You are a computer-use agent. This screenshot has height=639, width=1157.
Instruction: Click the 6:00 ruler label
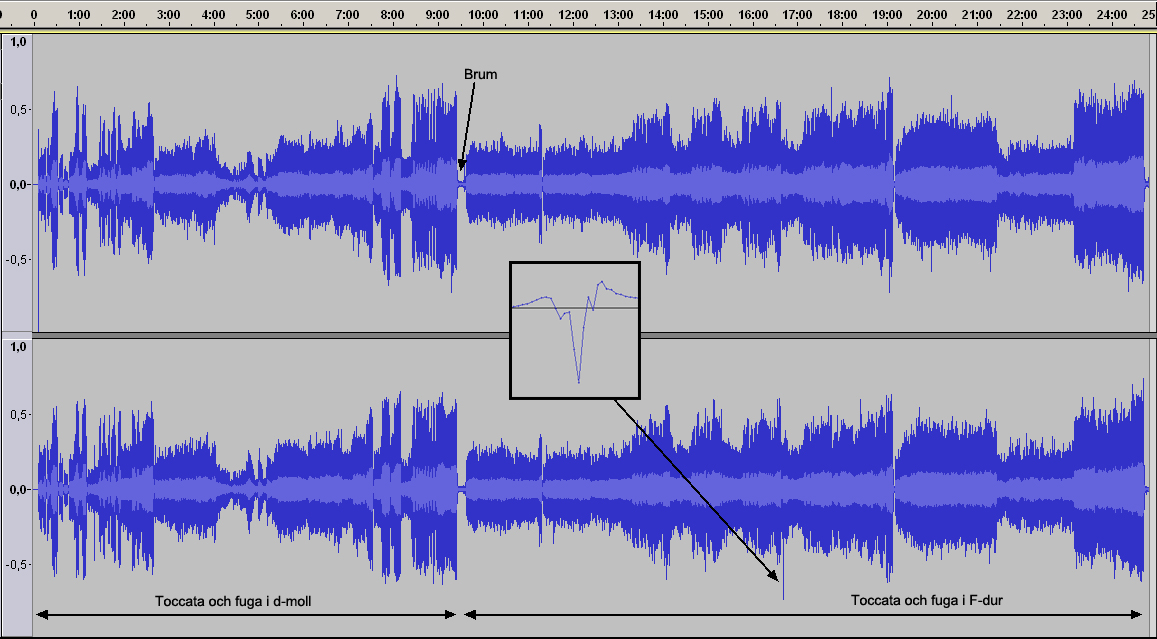[303, 14]
